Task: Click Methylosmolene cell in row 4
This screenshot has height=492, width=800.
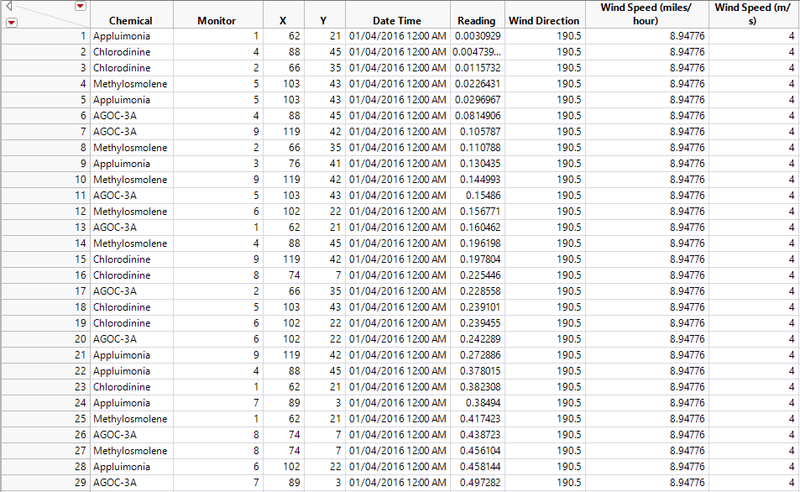Action: (x=130, y=84)
